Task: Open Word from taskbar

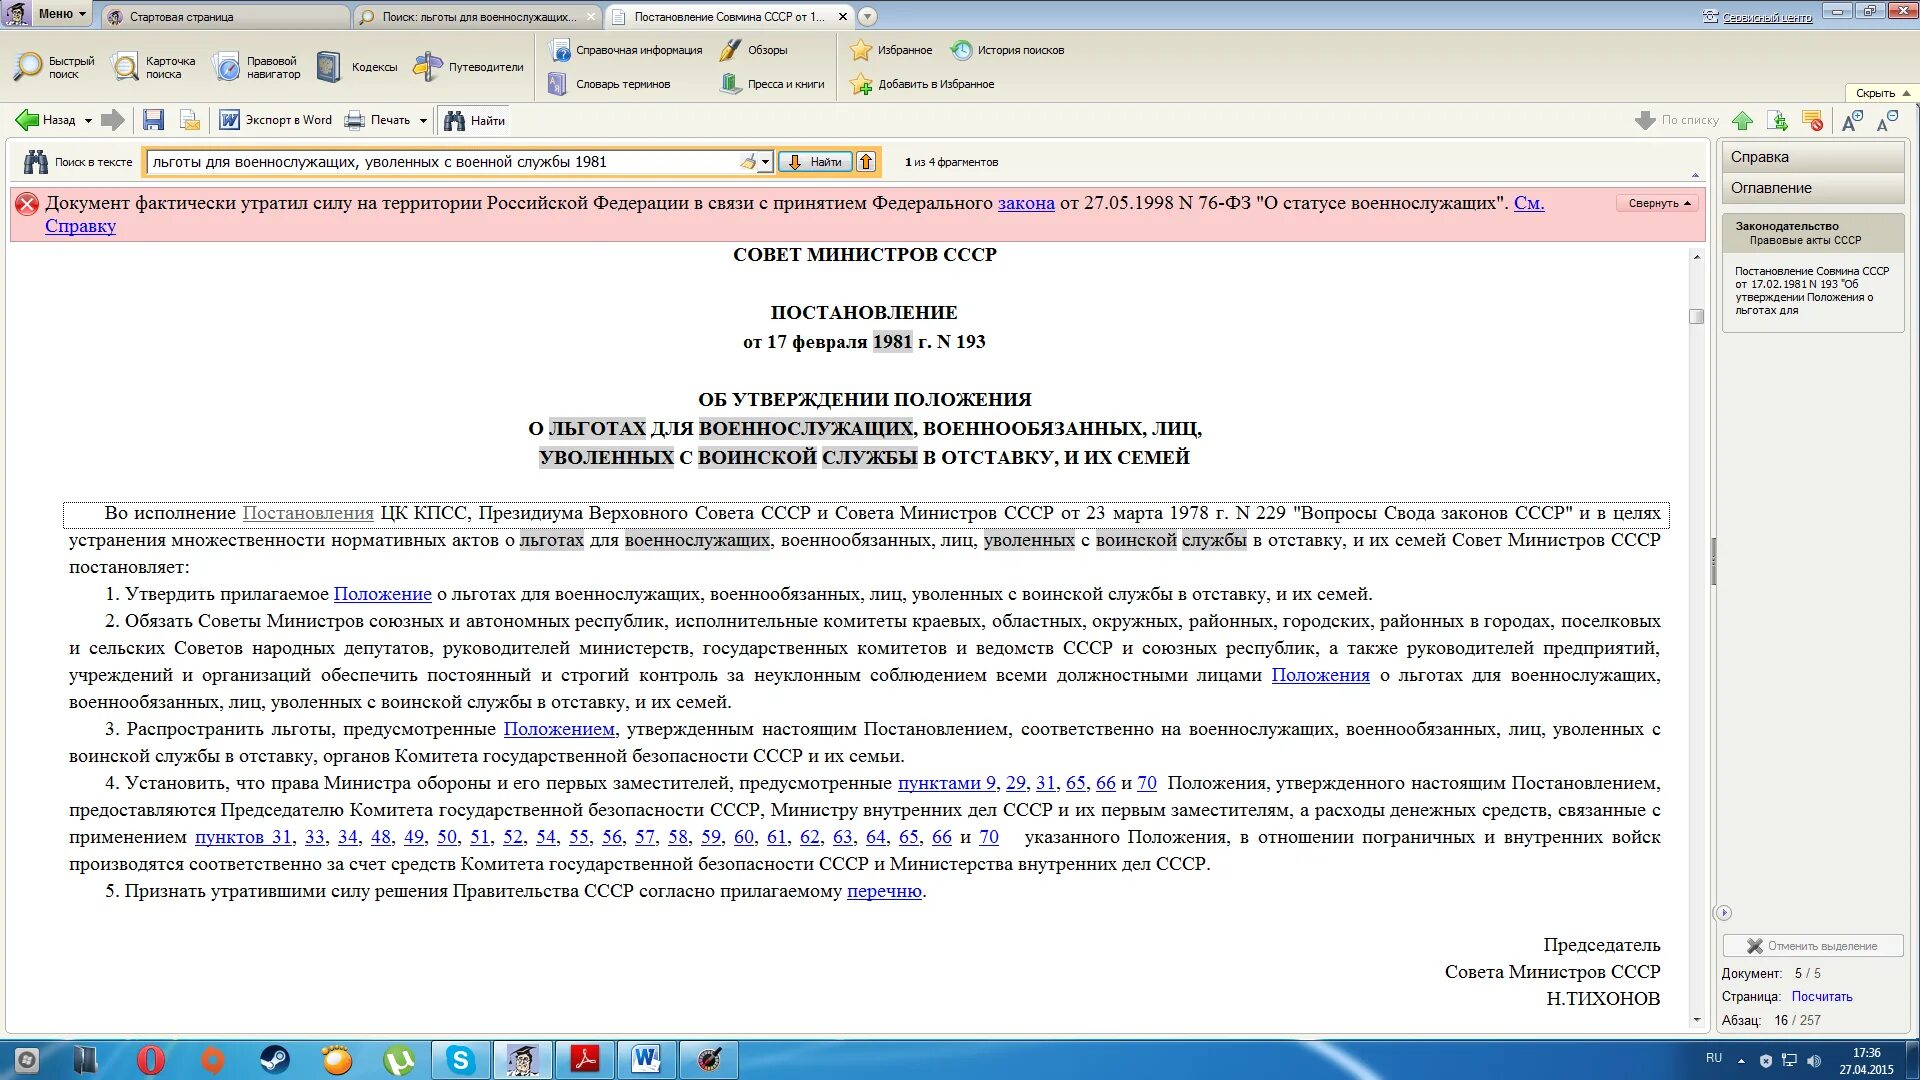Action: coord(646,1060)
